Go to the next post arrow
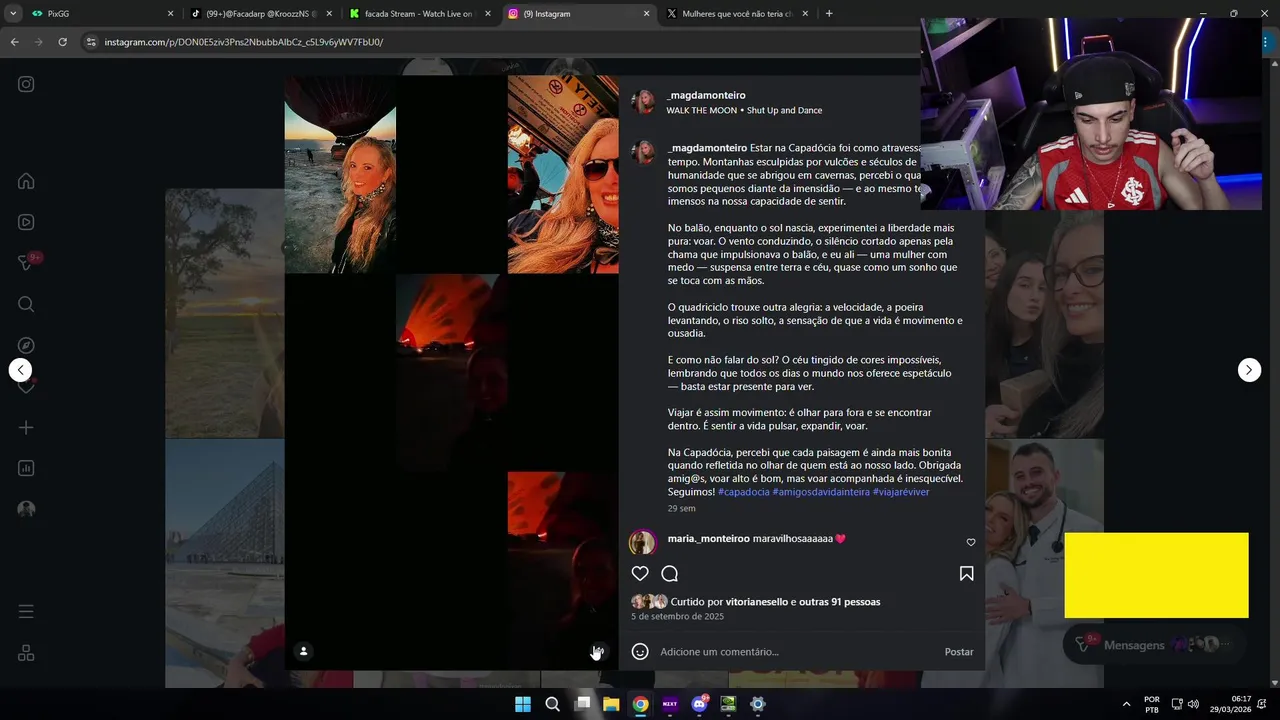This screenshot has width=1280, height=720. click(x=1249, y=370)
